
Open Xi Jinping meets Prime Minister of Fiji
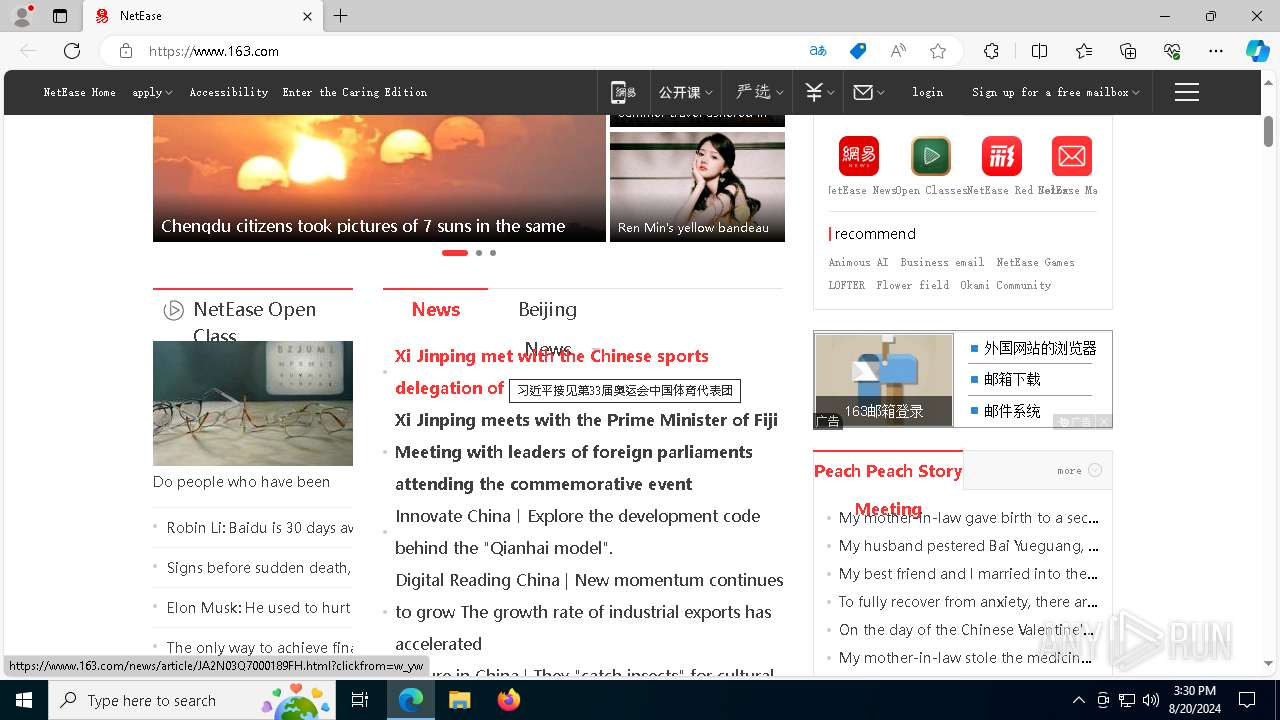coord(586,420)
